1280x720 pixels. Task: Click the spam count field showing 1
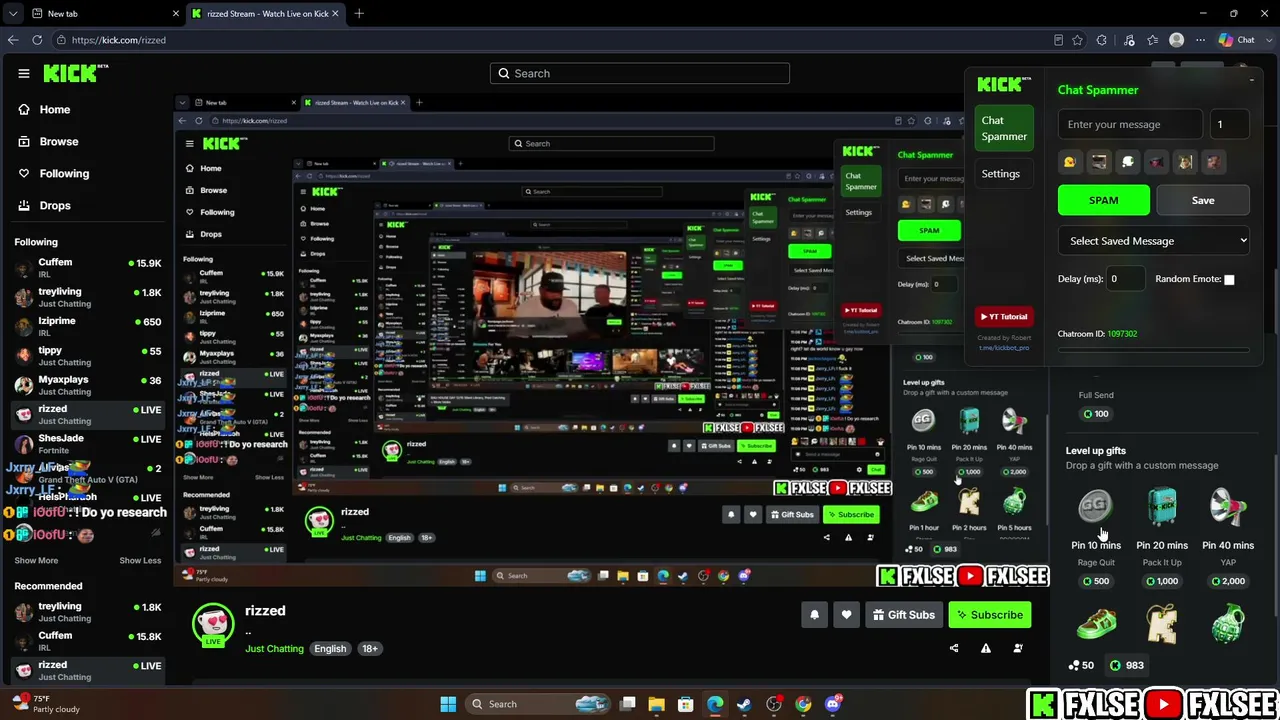tap(1230, 124)
